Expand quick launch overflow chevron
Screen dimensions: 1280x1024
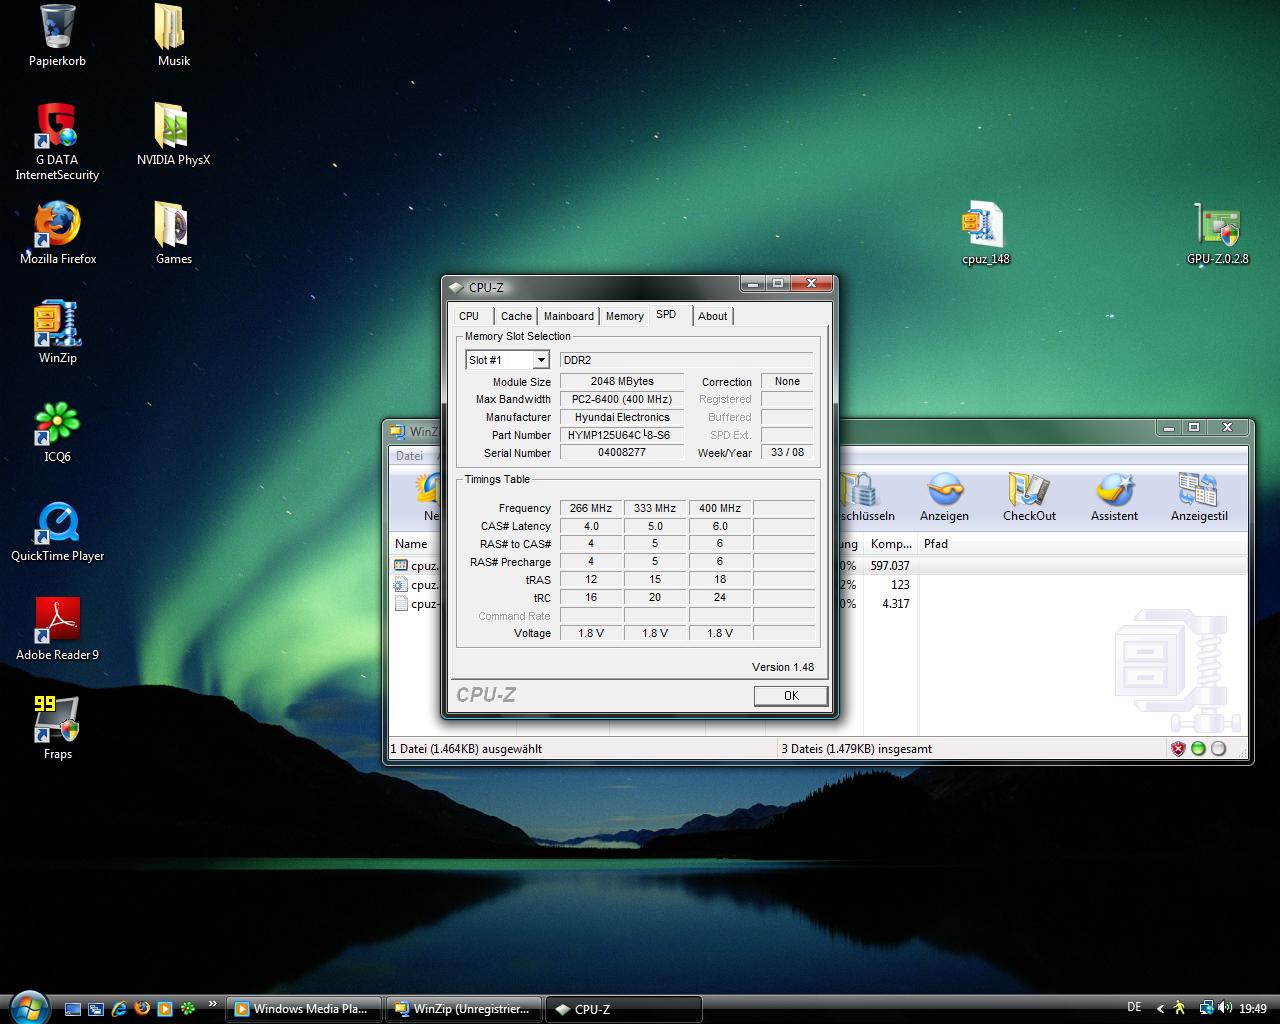[212, 1004]
